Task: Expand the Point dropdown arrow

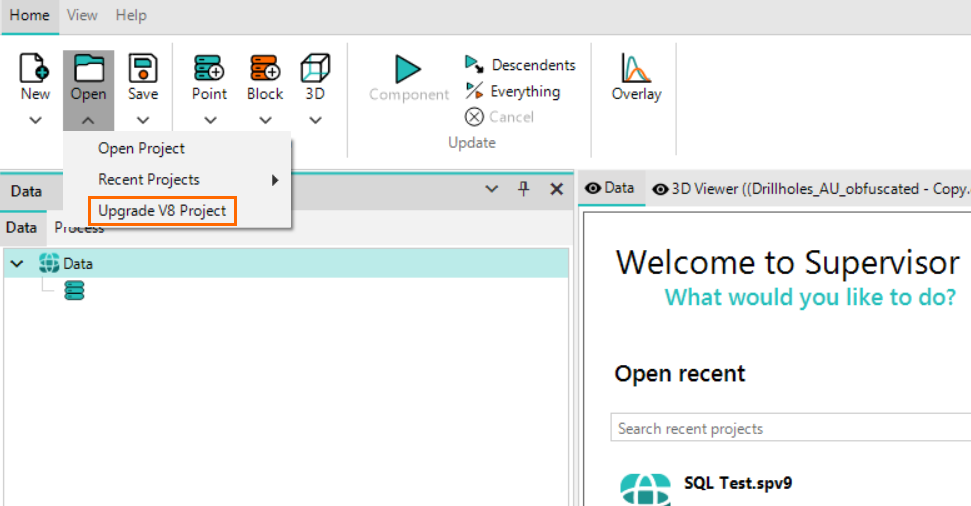Action: tap(210, 120)
